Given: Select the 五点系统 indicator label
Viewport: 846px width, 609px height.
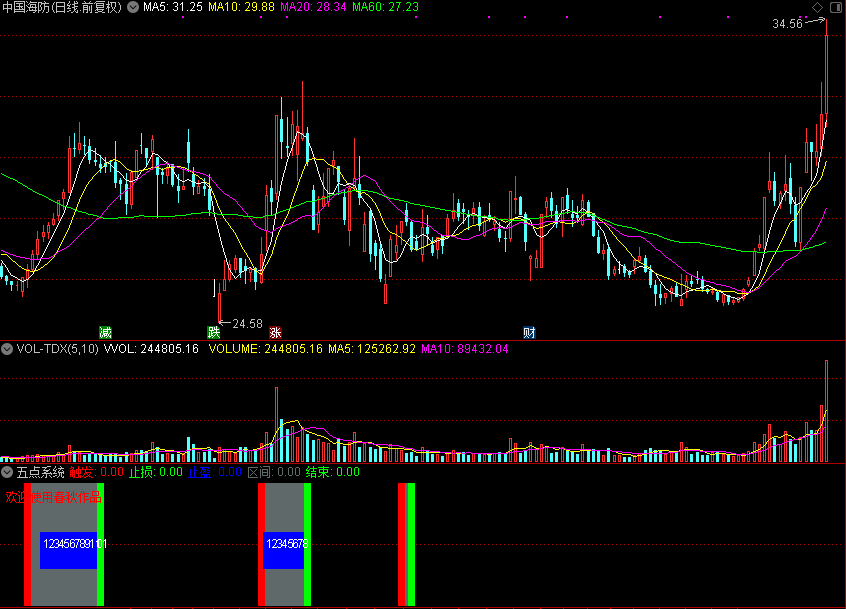Looking at the screenshot, I should [40, 472].
